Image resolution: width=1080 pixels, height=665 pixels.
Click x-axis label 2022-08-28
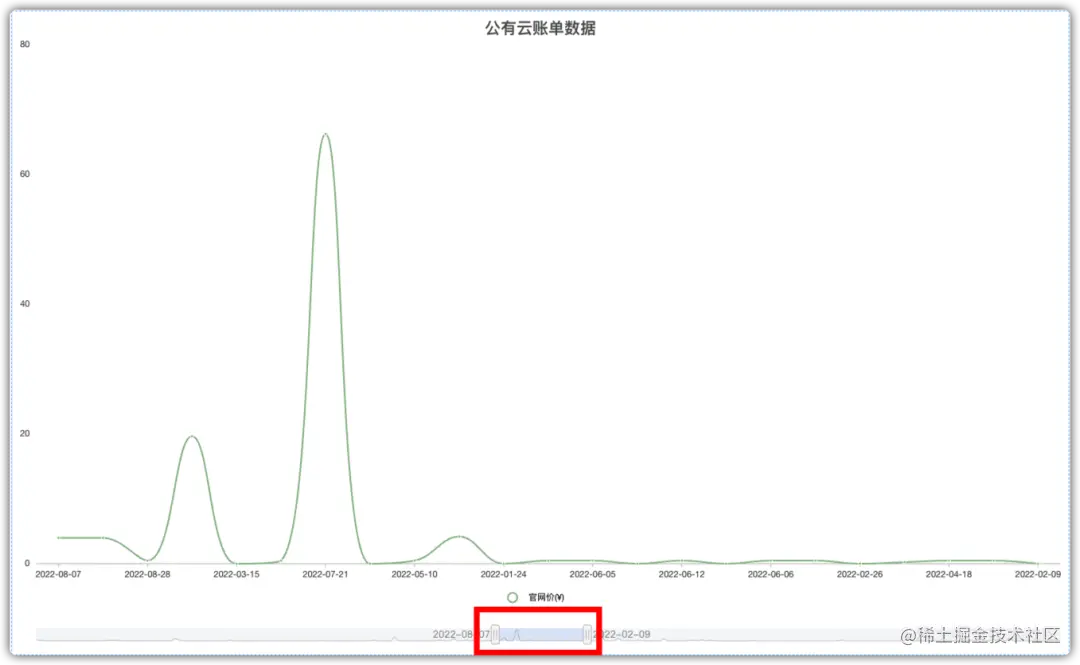coord(147,574)
